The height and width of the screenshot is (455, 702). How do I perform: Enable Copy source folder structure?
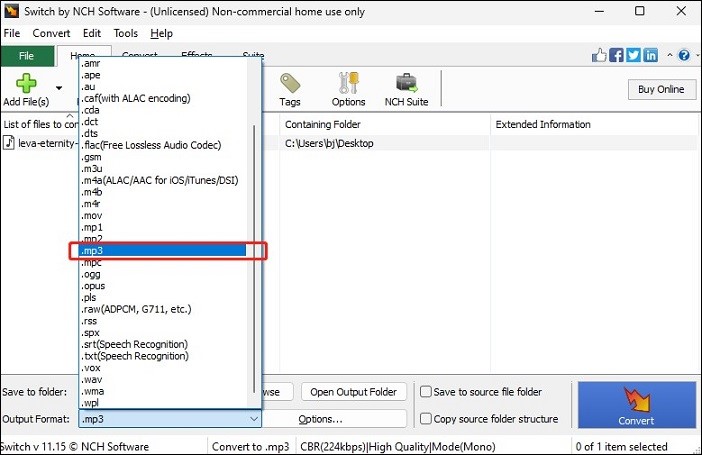tap(426, 419)
